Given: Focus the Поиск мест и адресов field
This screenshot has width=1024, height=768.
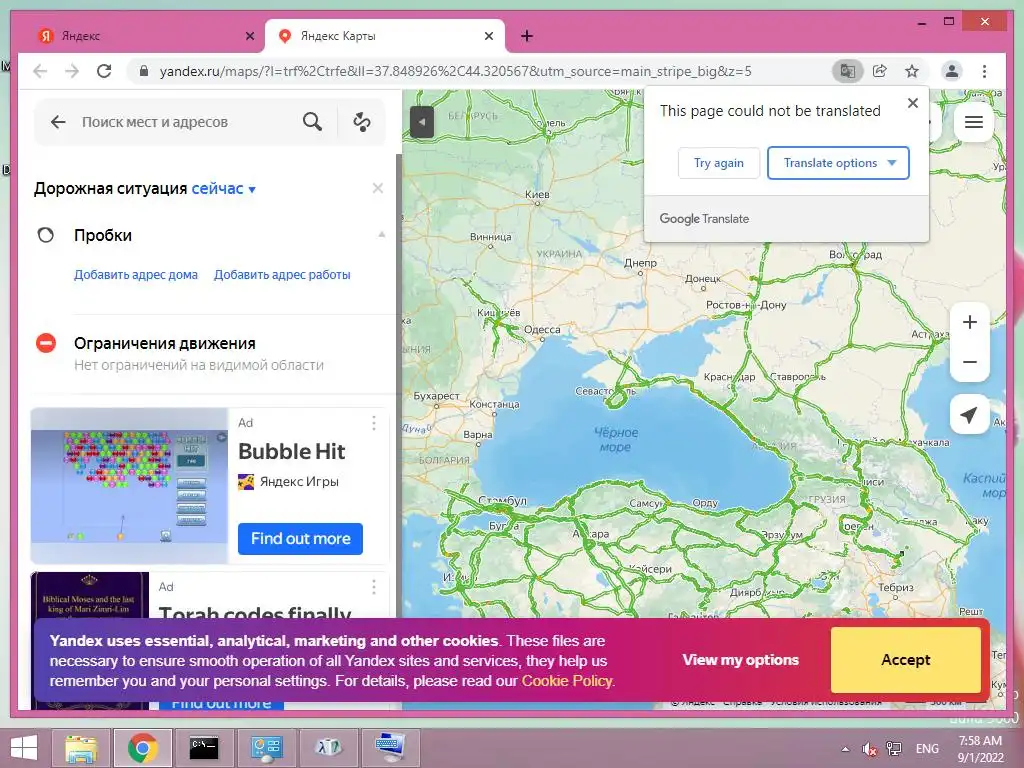Looking at the screenshot, I should point(155,122).
